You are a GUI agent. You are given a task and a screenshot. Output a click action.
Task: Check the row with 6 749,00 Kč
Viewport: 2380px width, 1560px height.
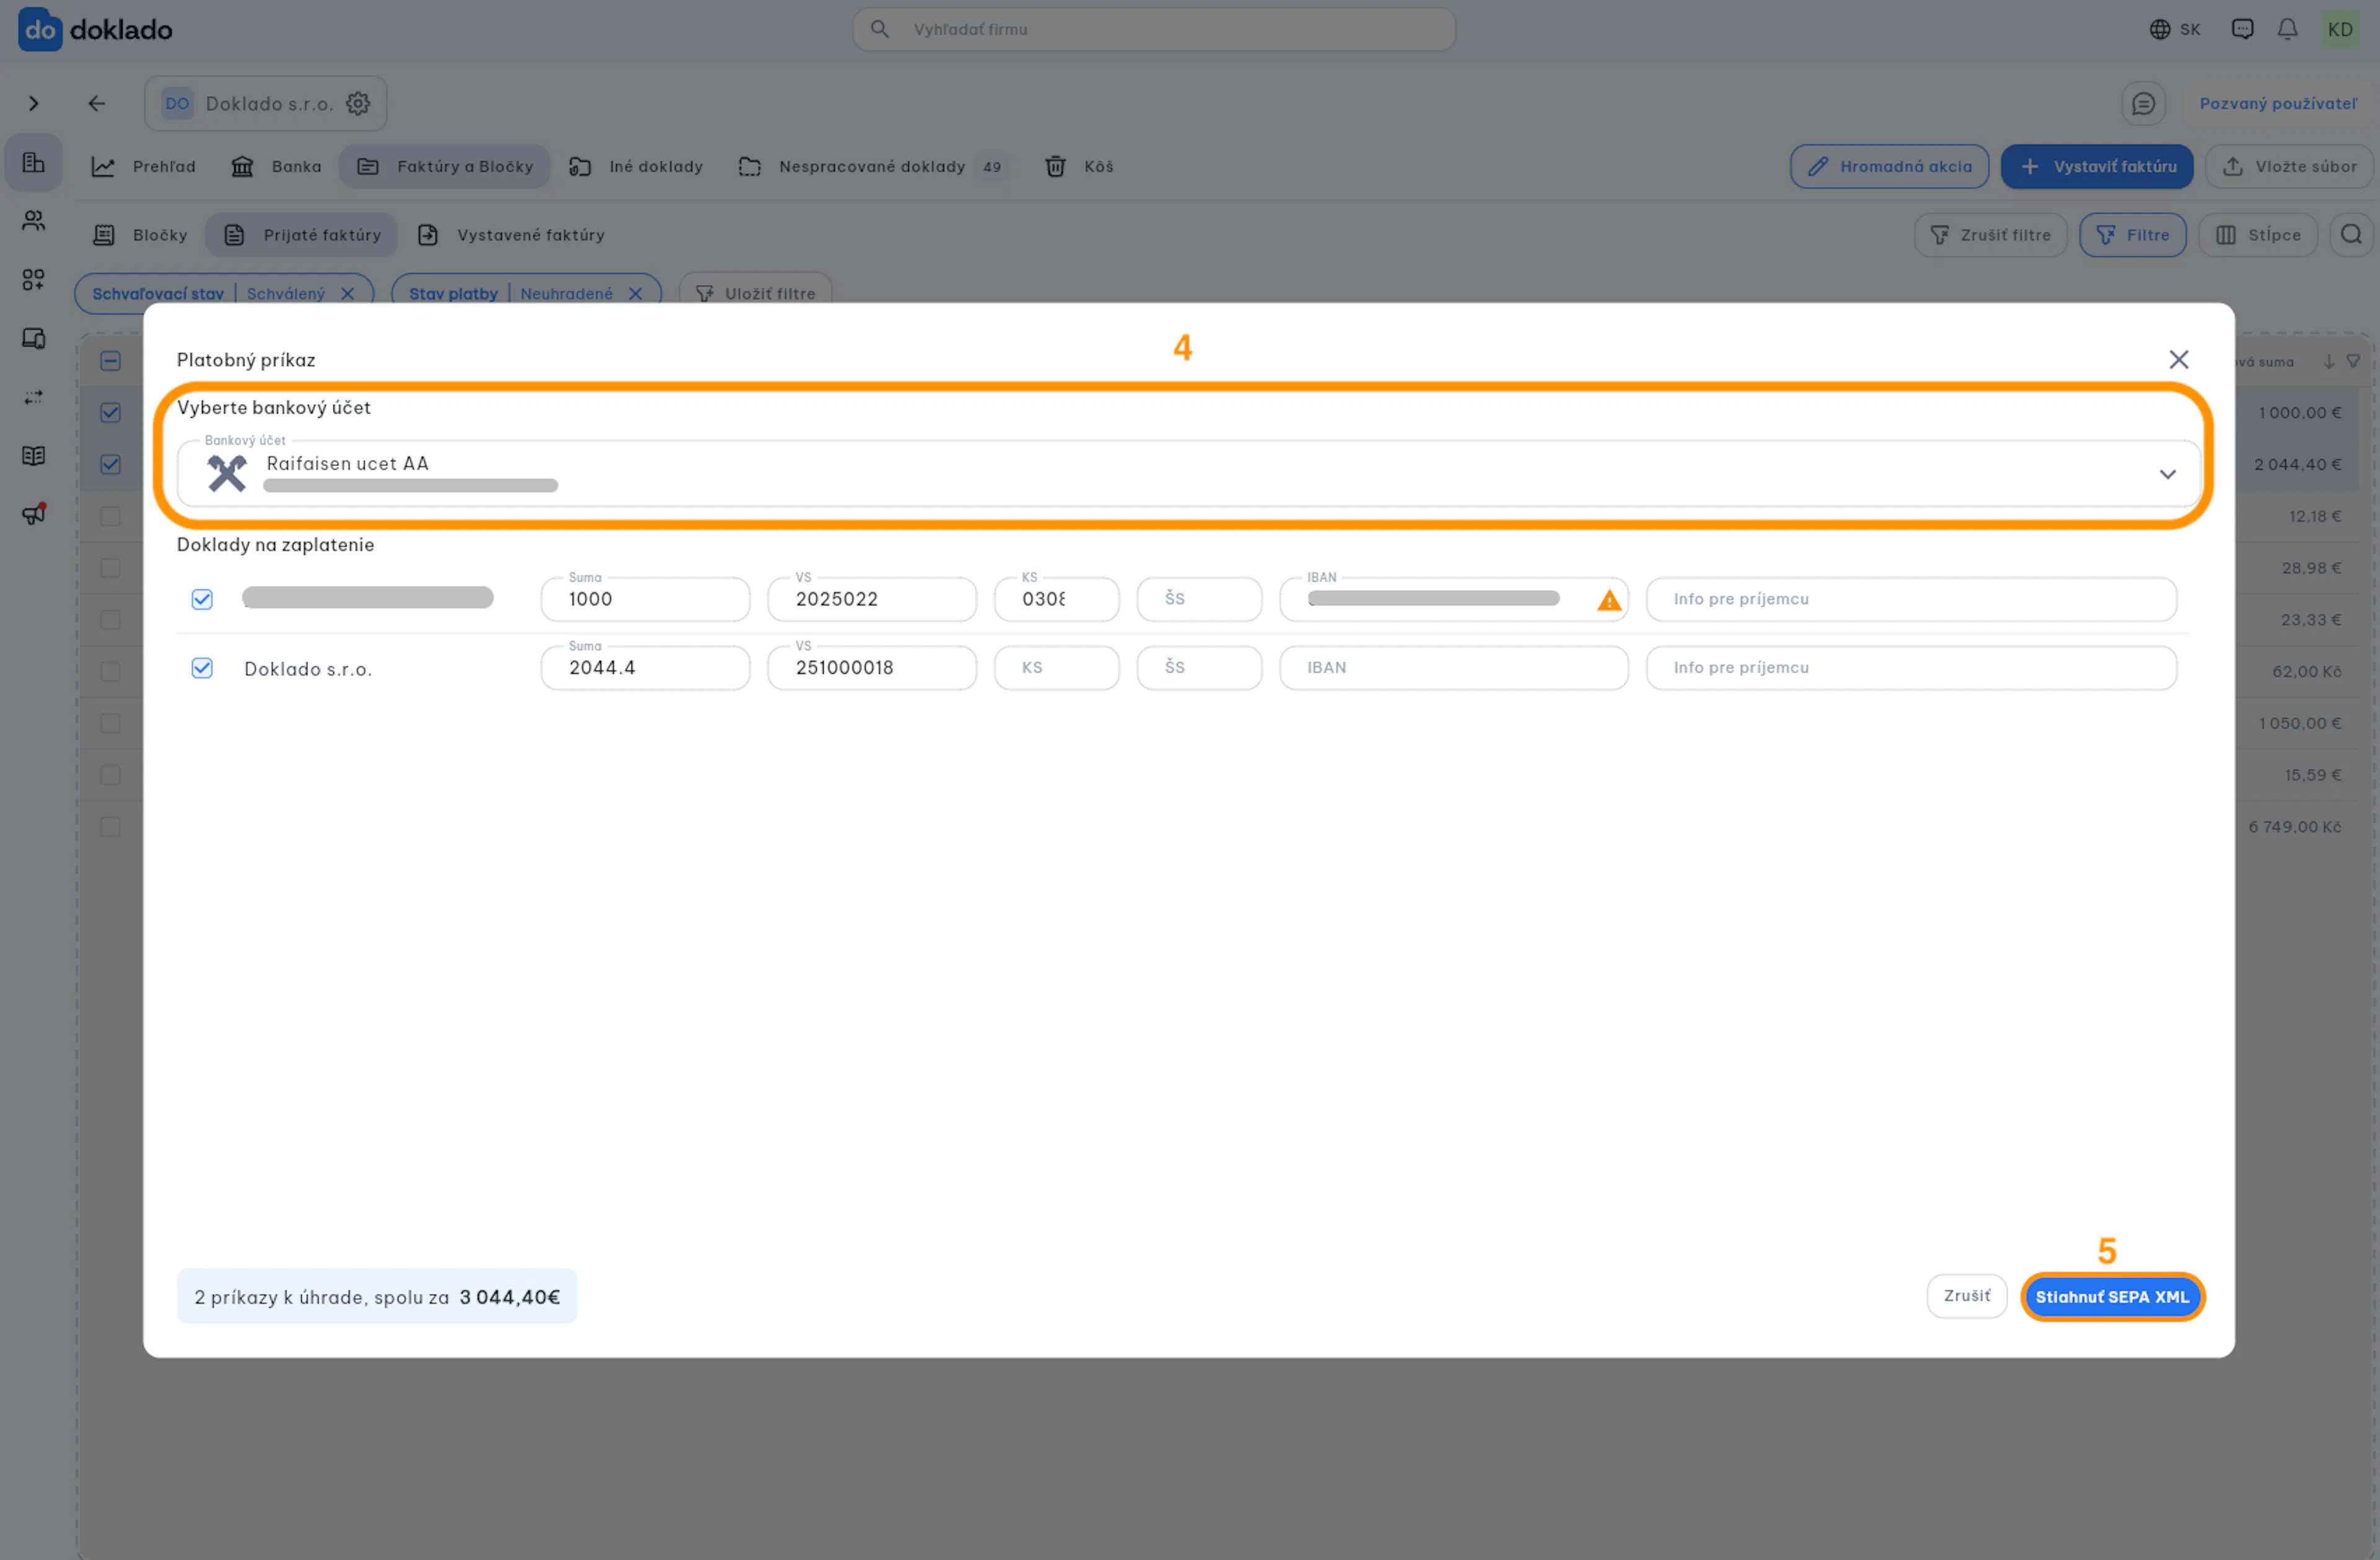110,827
